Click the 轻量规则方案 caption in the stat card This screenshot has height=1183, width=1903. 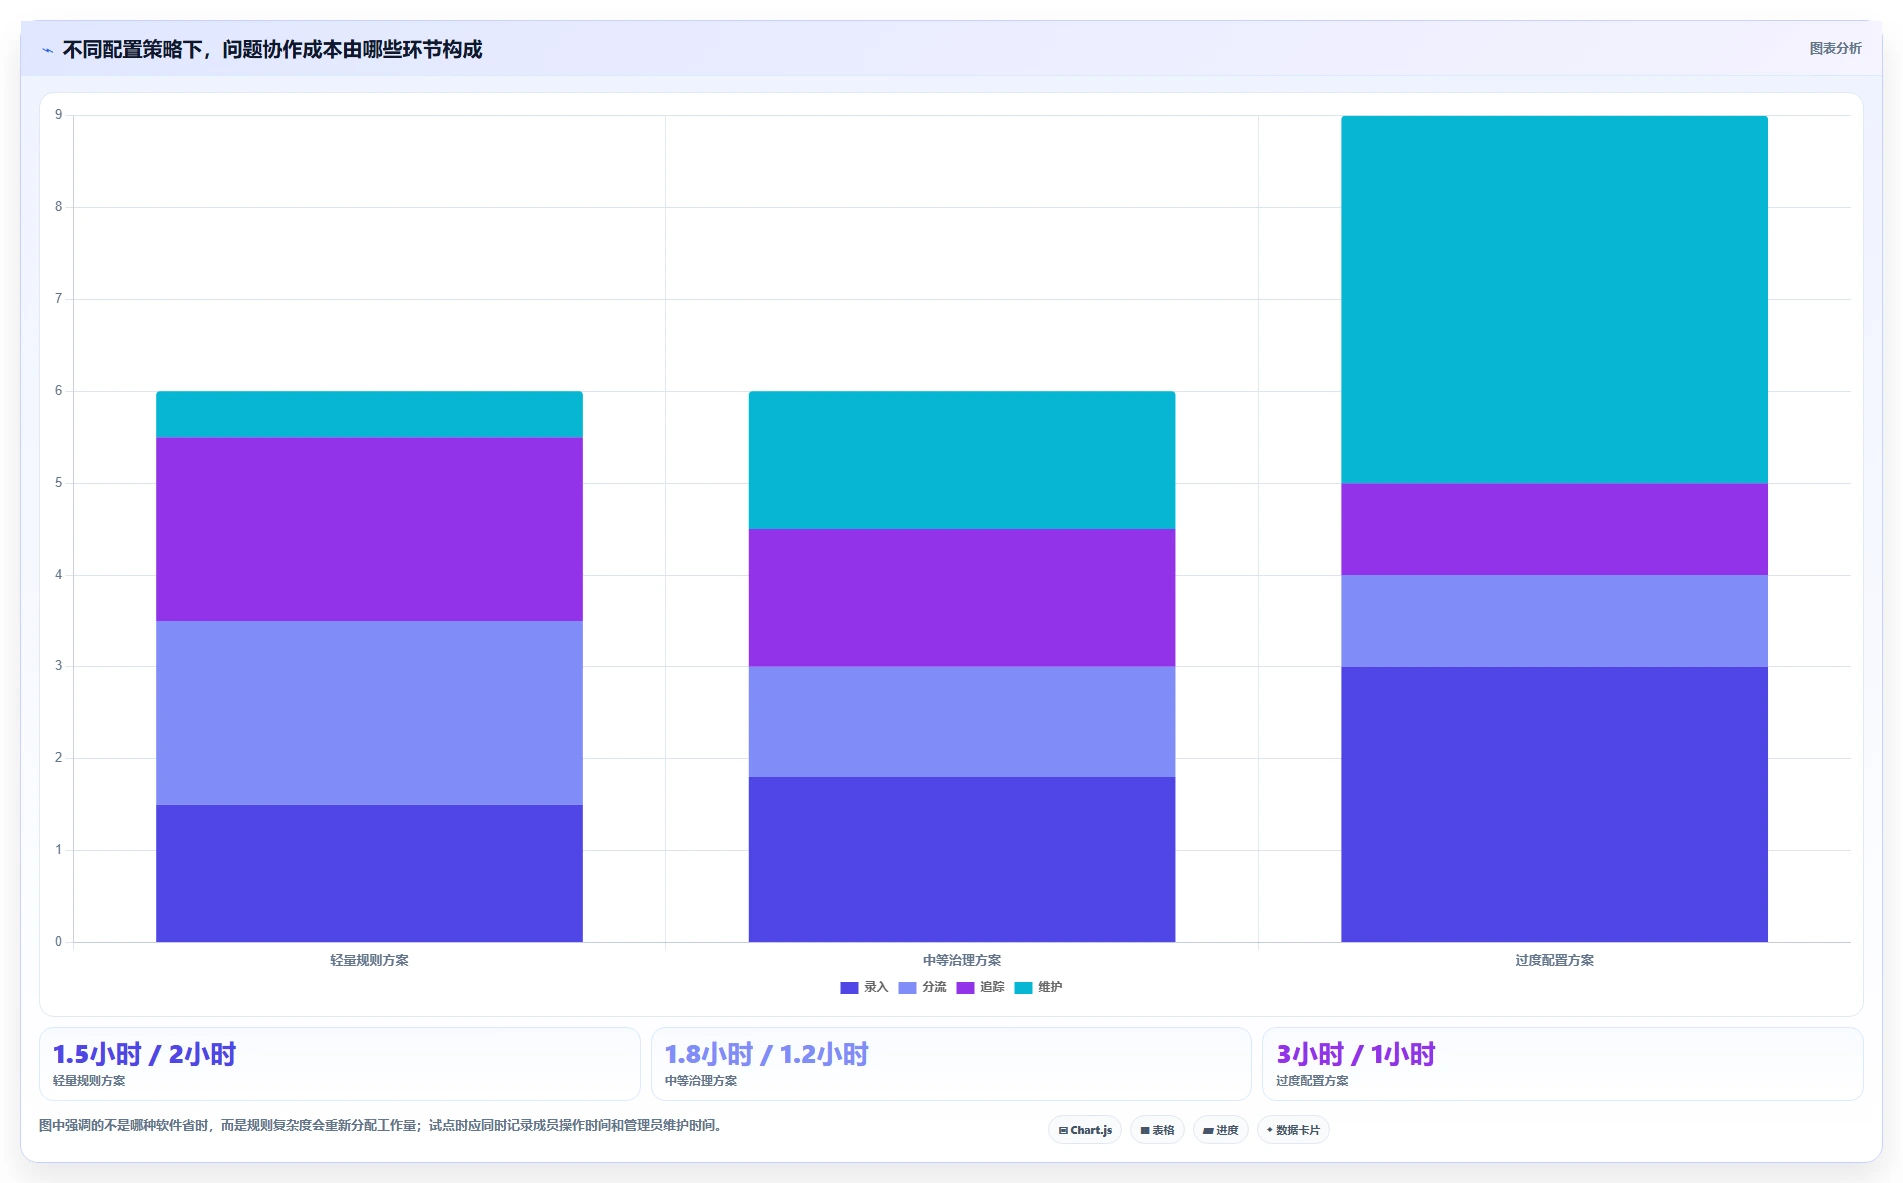pyautogui.click(x=89, y=1081)
